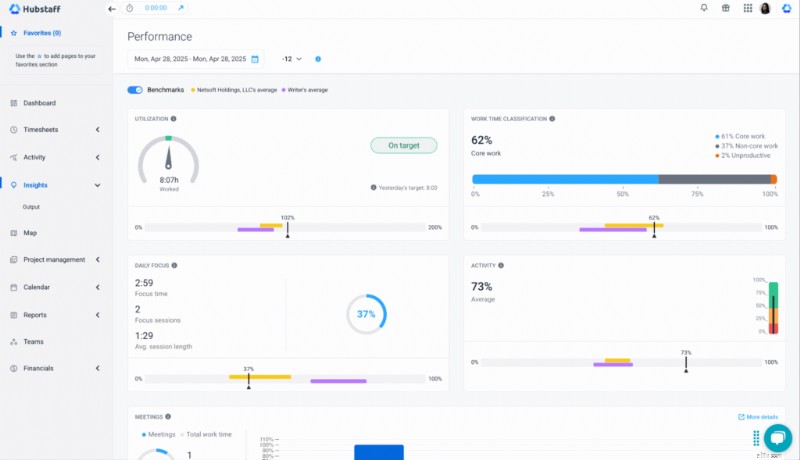Screen dimensions: 800x460
Task: Click the date range input field
Action: coord(195,59)
